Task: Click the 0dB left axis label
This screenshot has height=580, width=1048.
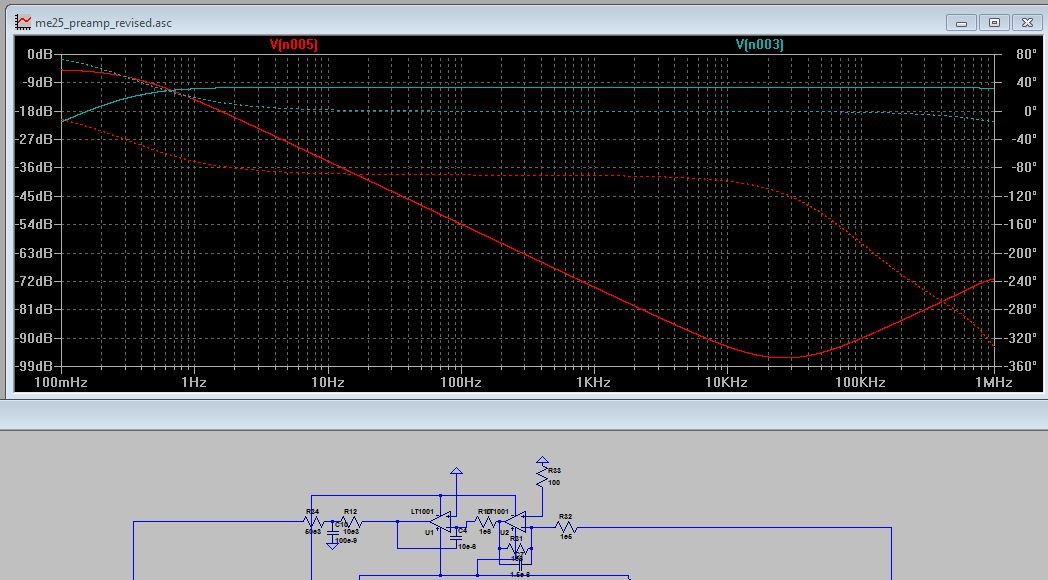Action: [39, 54]
